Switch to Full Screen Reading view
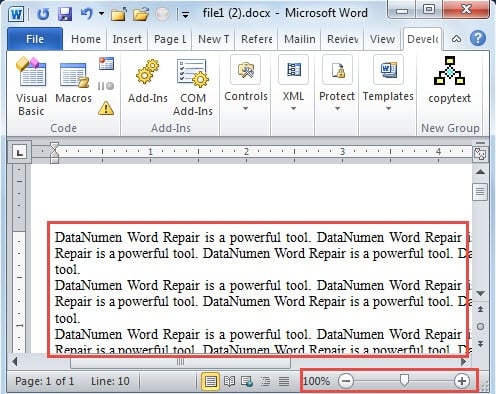Viewport: 496px width, 394px height. point(229,381)
